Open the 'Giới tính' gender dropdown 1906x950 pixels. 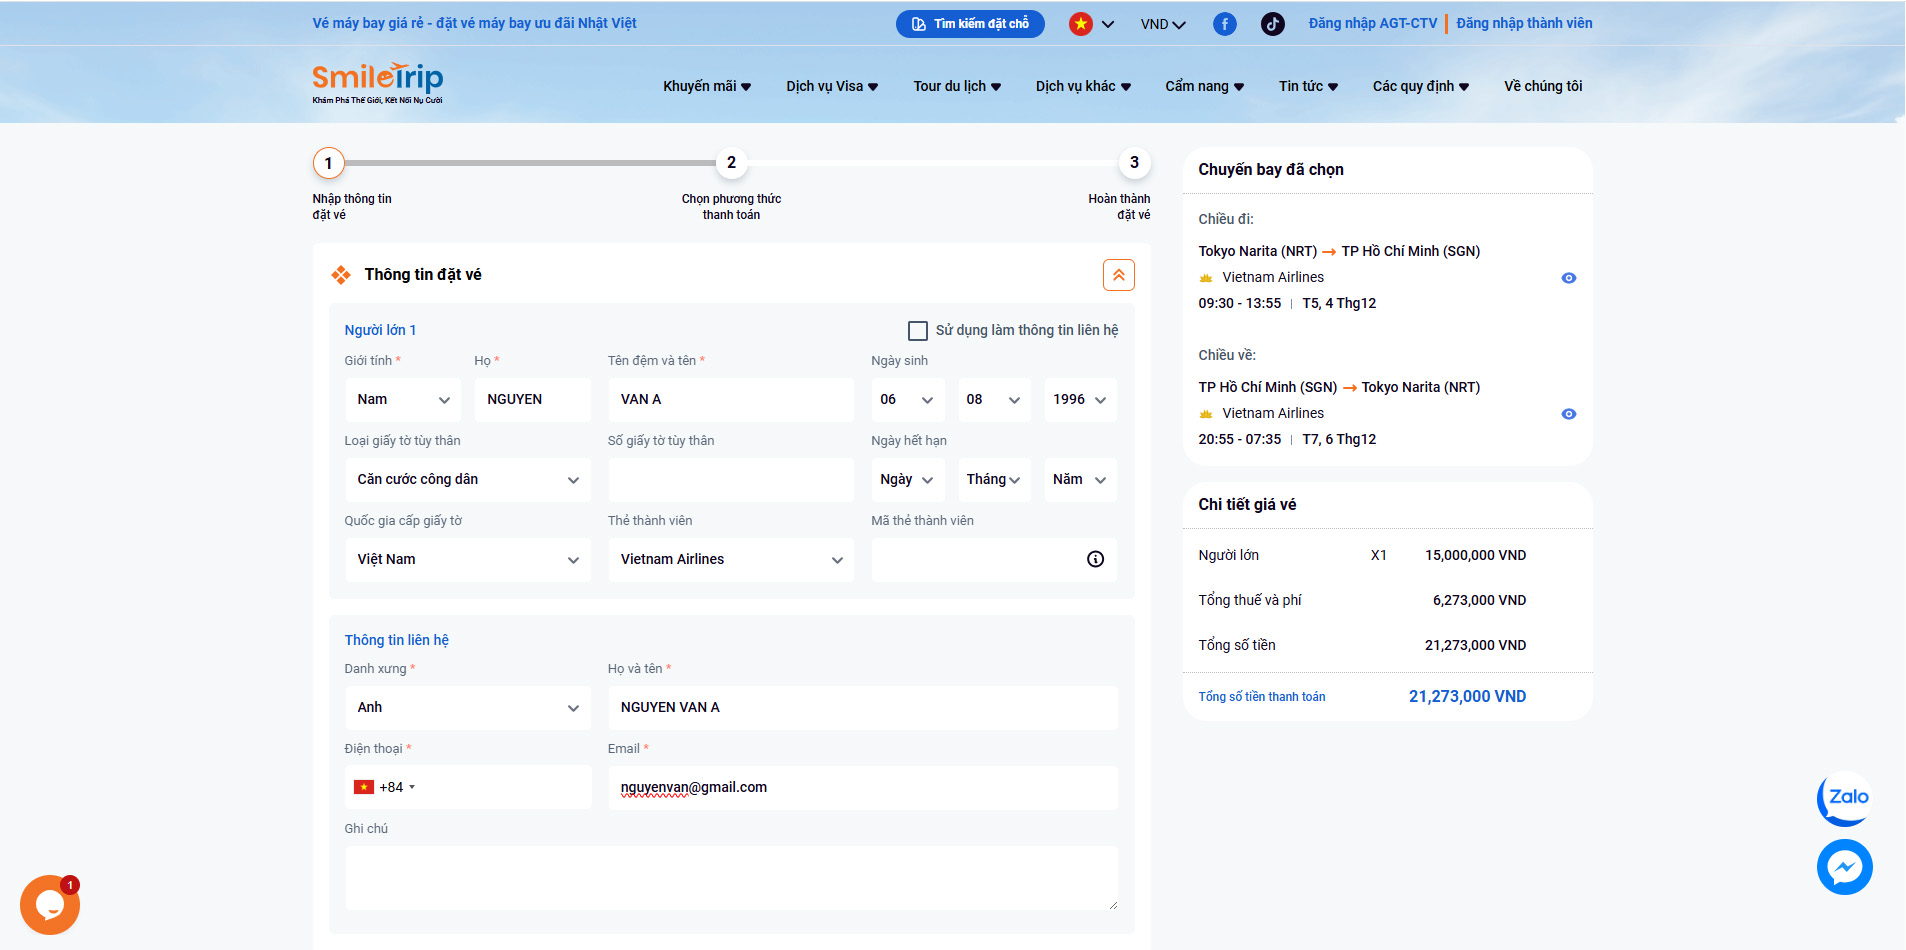403,399
